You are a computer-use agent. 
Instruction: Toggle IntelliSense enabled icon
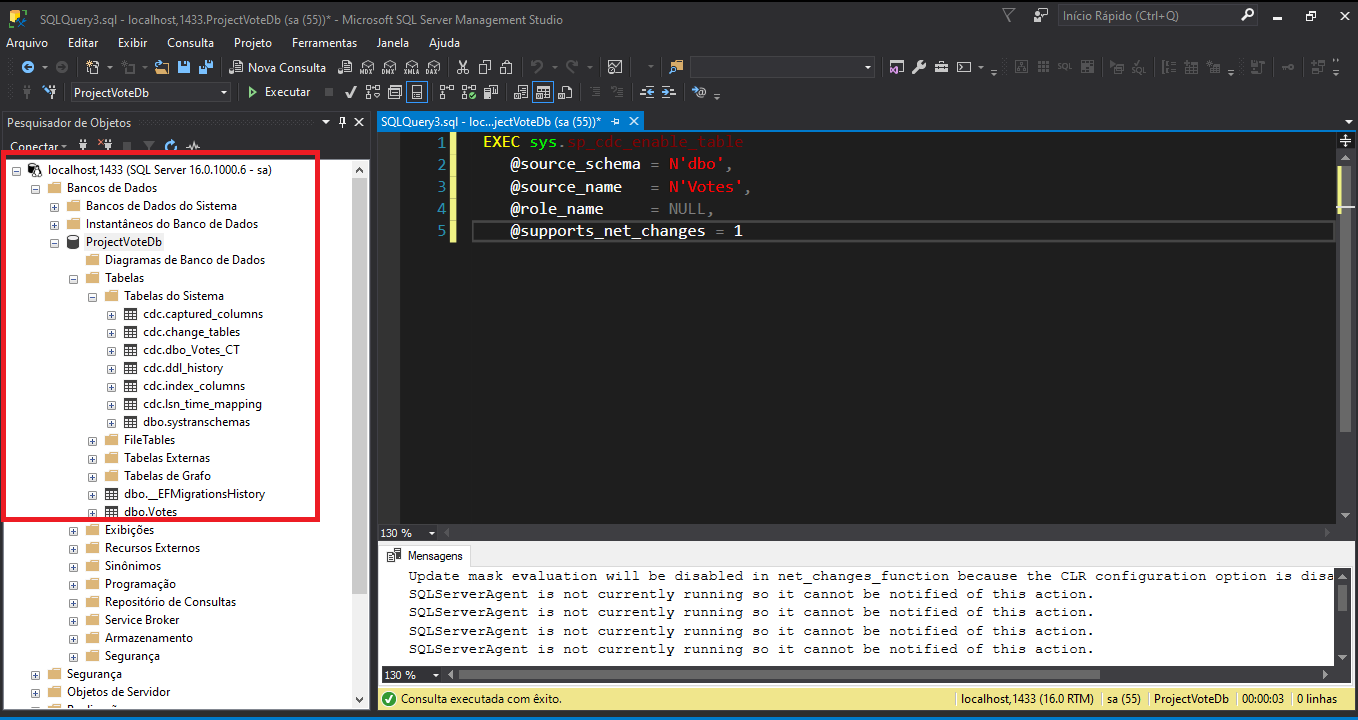point(416,92)
